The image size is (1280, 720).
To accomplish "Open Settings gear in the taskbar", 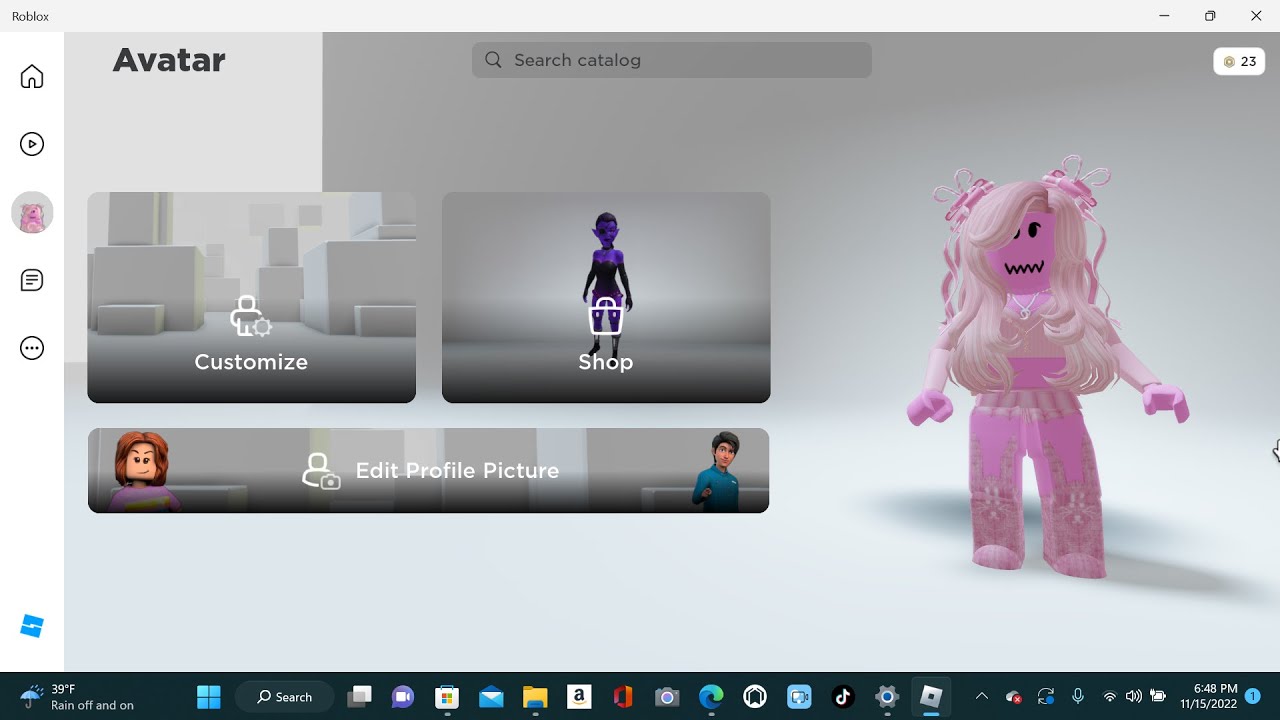I will [x=887, y=696].
